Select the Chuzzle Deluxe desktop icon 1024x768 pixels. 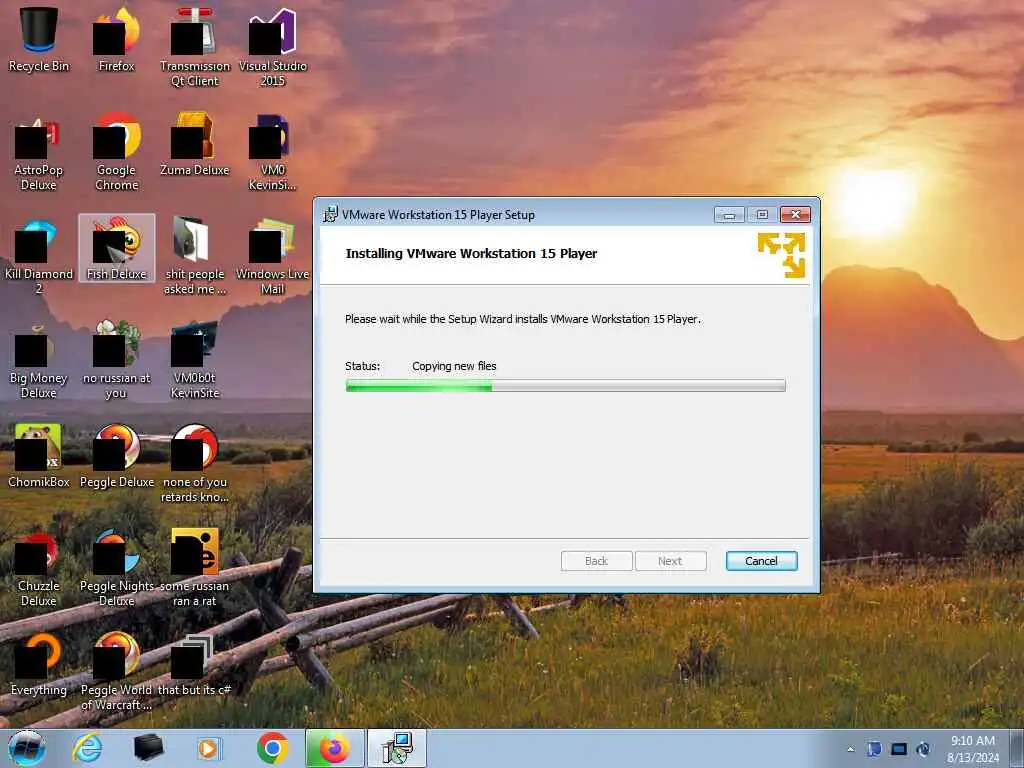click(x=39, y=568)
